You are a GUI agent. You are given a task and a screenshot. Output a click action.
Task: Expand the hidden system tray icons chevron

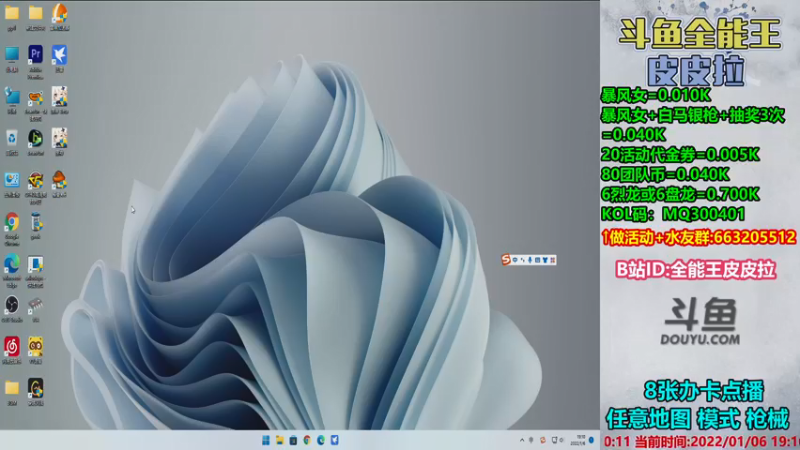point(522,440)
